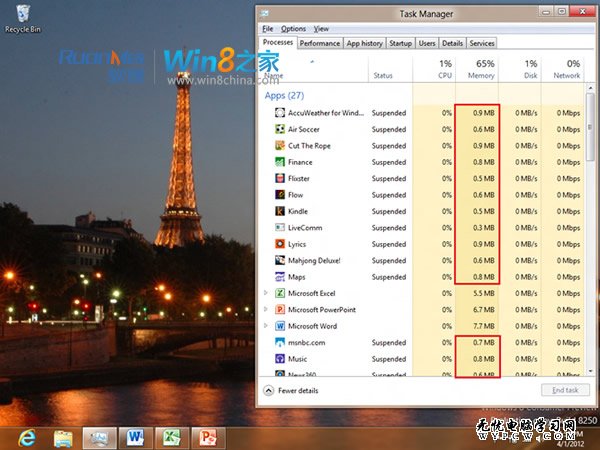
Task: Switch to the Startup tab
Action: click(400, 43)
